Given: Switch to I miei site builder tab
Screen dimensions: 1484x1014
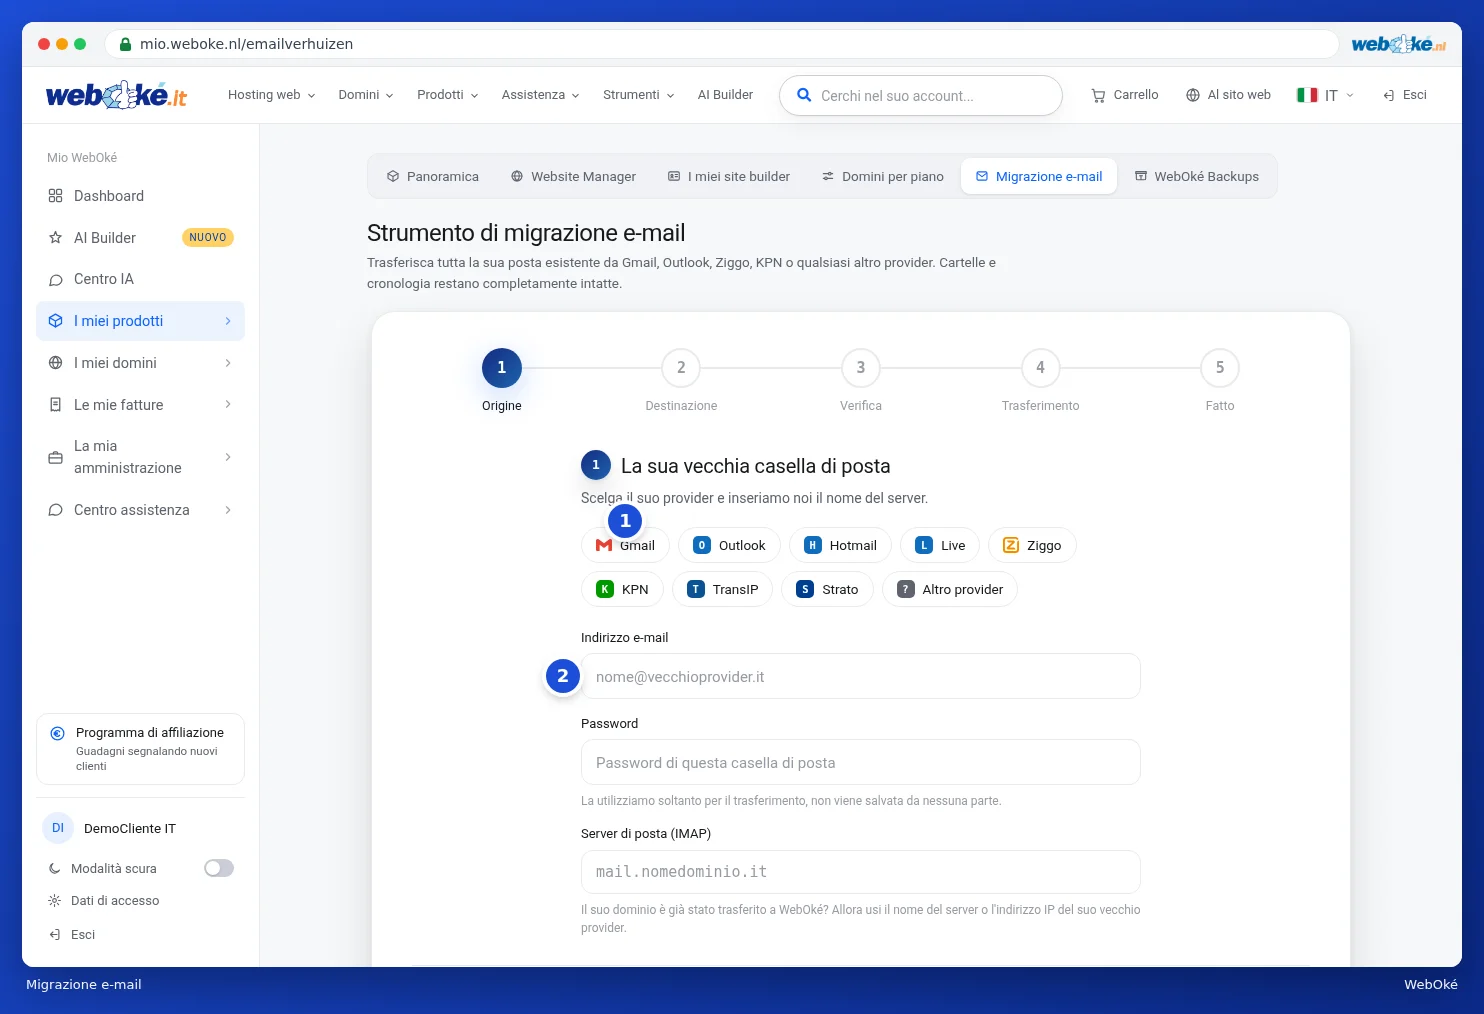Looking at the screenshot, I should (x=729, y=176).
